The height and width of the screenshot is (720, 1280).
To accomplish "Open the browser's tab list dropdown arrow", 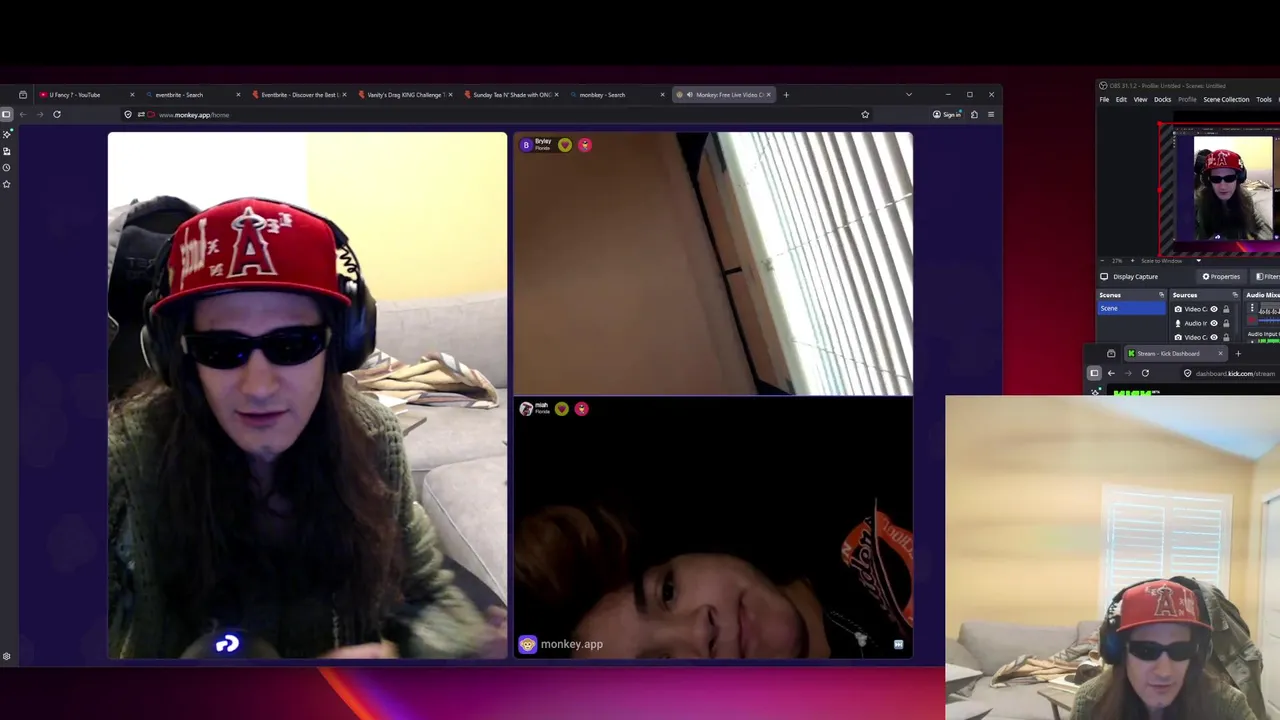I will pyautogui.click(x=908, y=95).
